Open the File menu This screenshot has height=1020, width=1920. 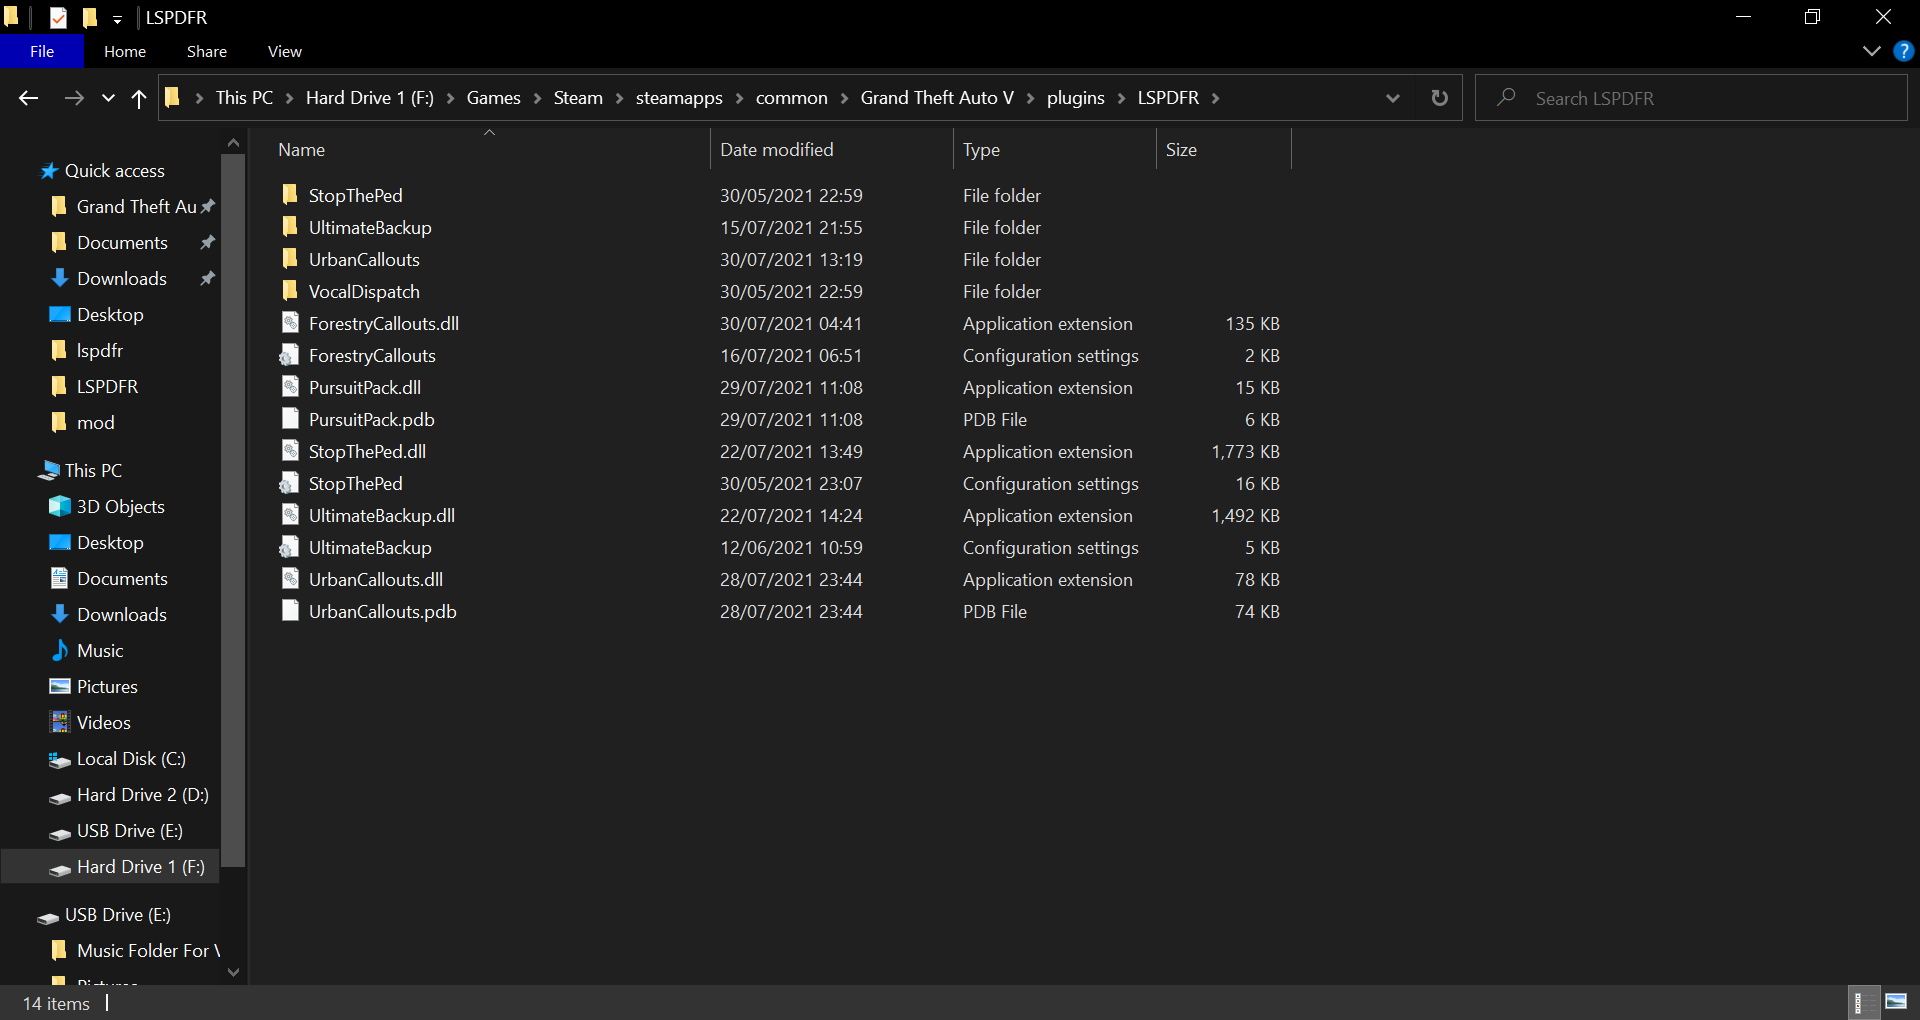[x=42, y=51]
